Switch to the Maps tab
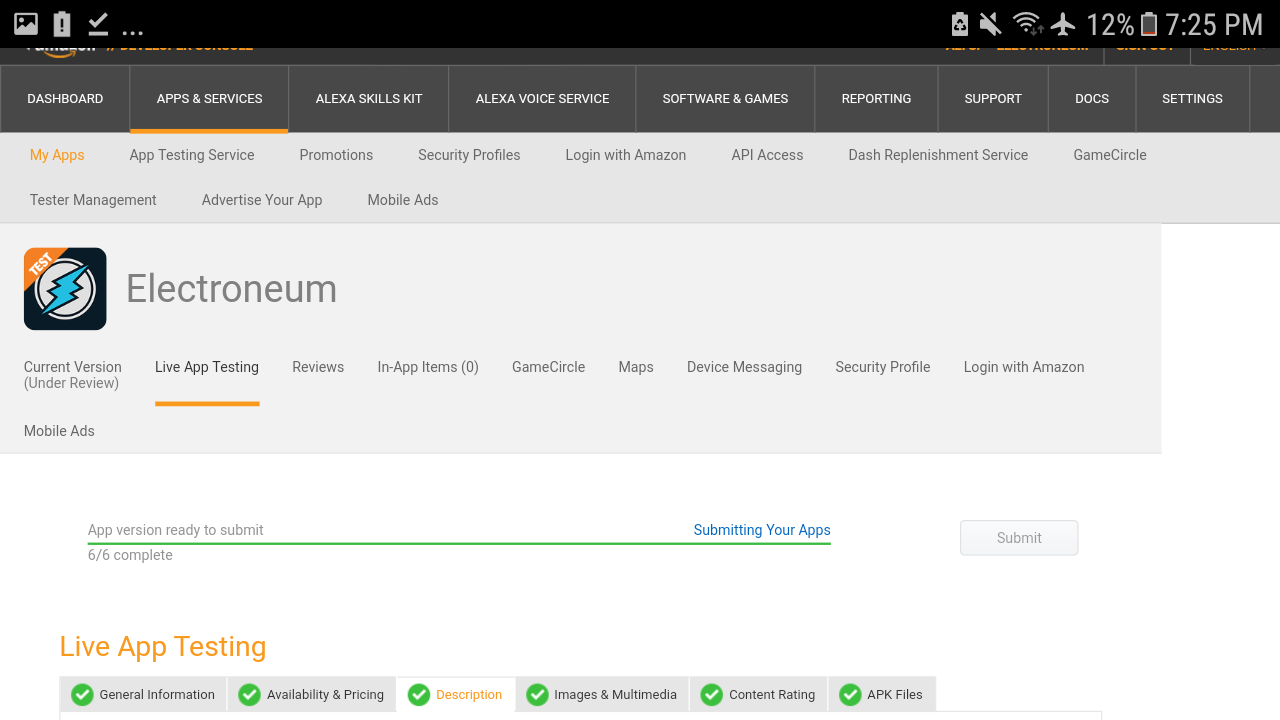The image size is (1280, 720). click(x=636, y=367)
